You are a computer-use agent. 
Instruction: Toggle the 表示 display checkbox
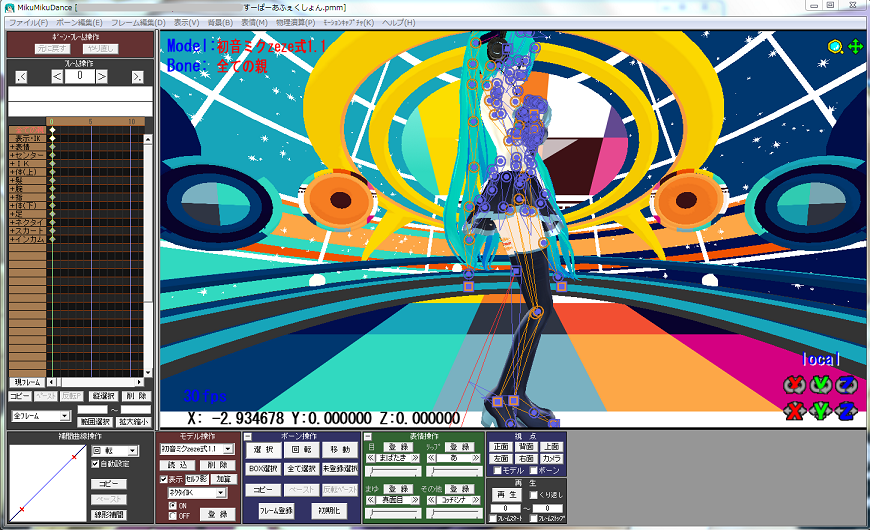tap(164, 479)
